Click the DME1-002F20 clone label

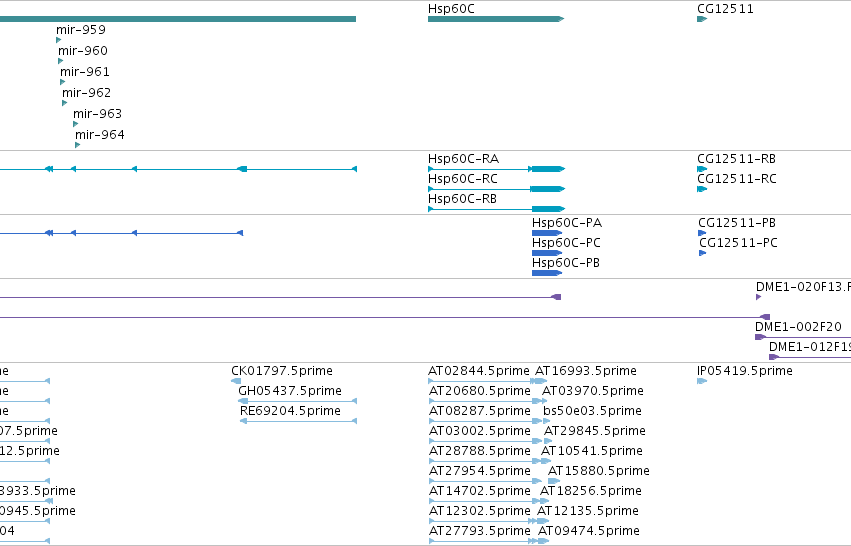(x=798, y=327)
